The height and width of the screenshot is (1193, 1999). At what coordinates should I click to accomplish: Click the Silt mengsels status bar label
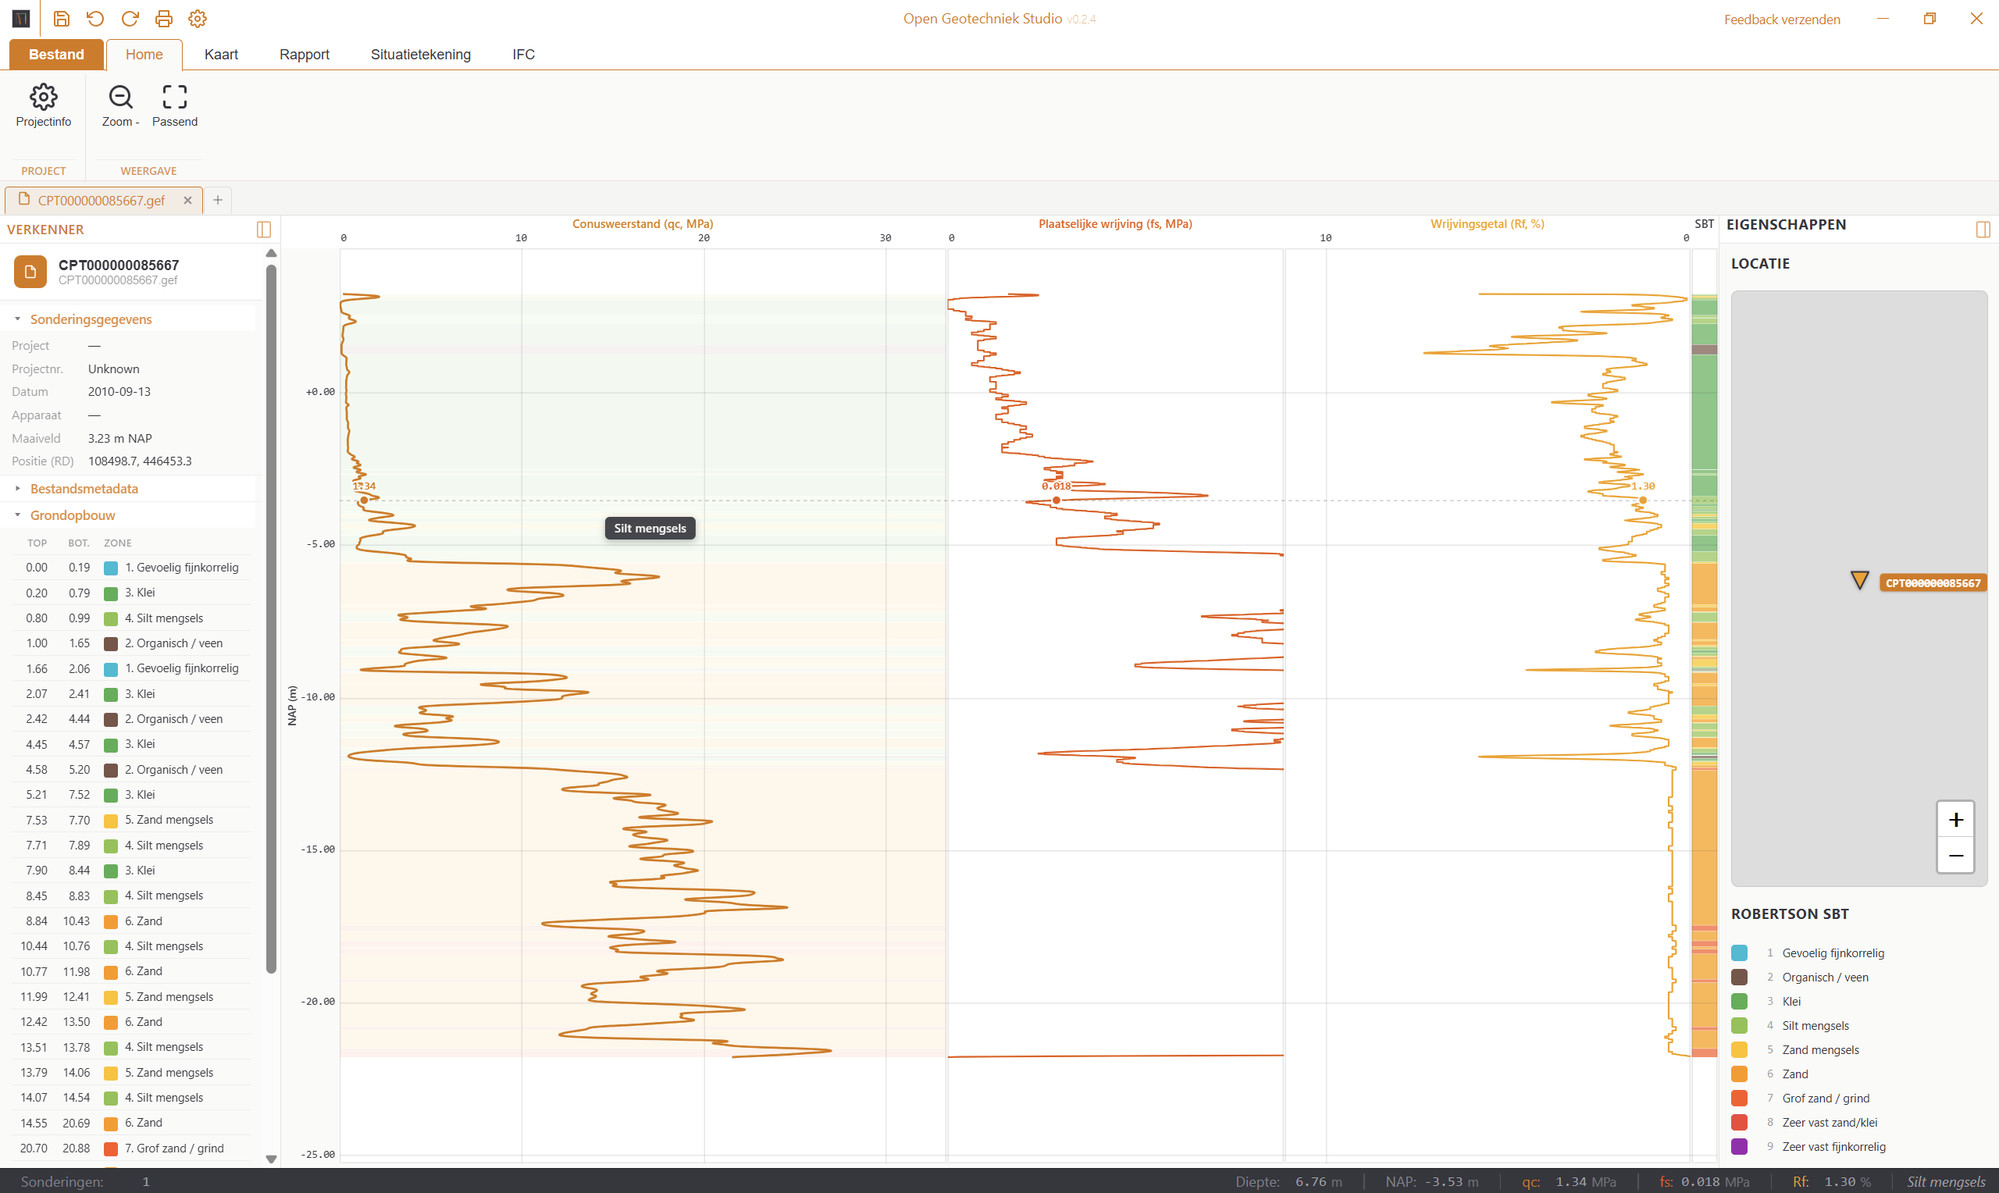point(1946,1182)
